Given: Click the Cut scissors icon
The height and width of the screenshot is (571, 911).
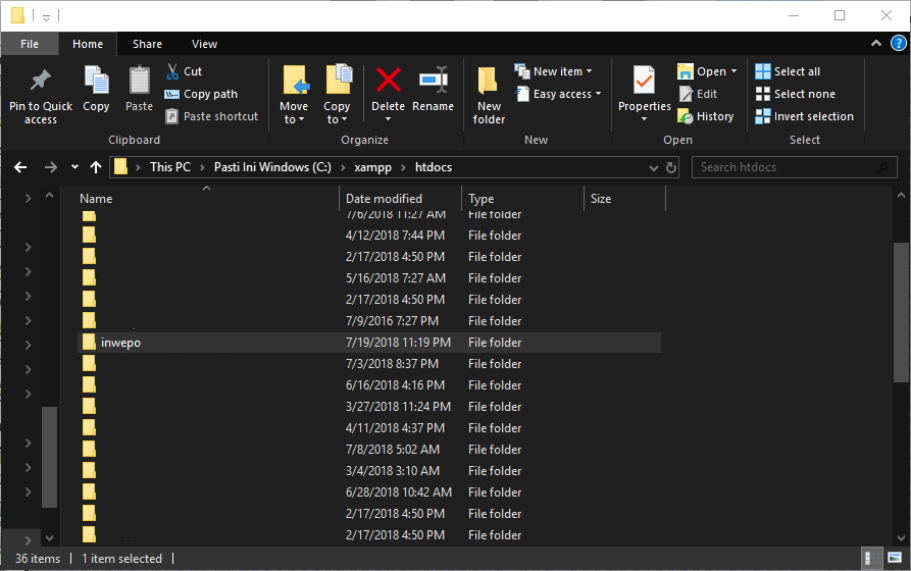Looking at the screenshot, I should [x=172, y=71].
